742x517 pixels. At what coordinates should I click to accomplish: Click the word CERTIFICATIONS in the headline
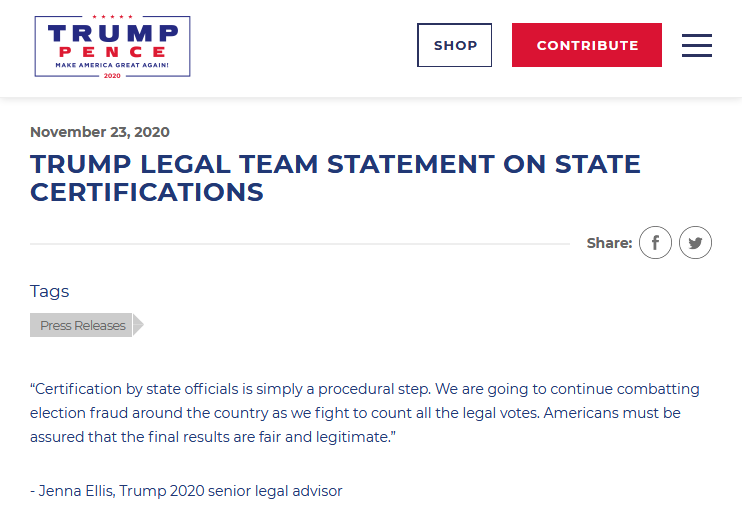coord(147,192)
